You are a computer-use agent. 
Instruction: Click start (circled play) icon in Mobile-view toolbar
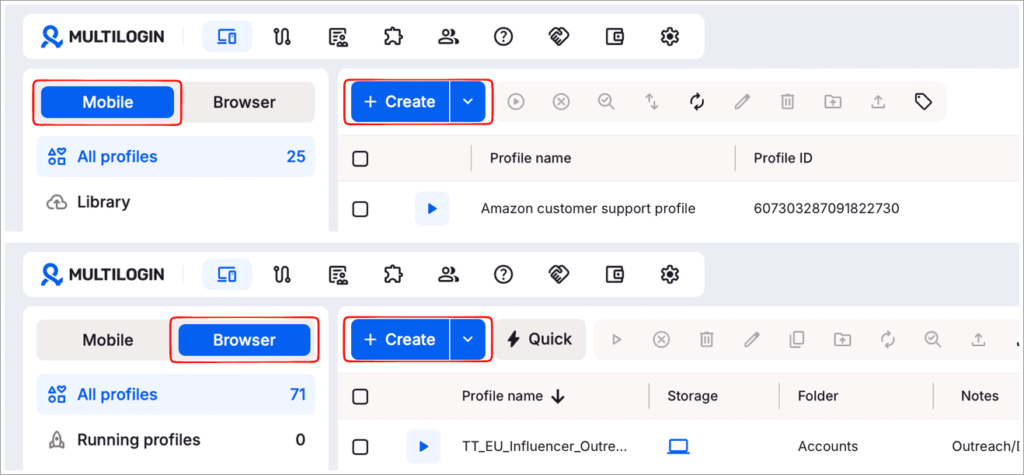click(517, 101)
